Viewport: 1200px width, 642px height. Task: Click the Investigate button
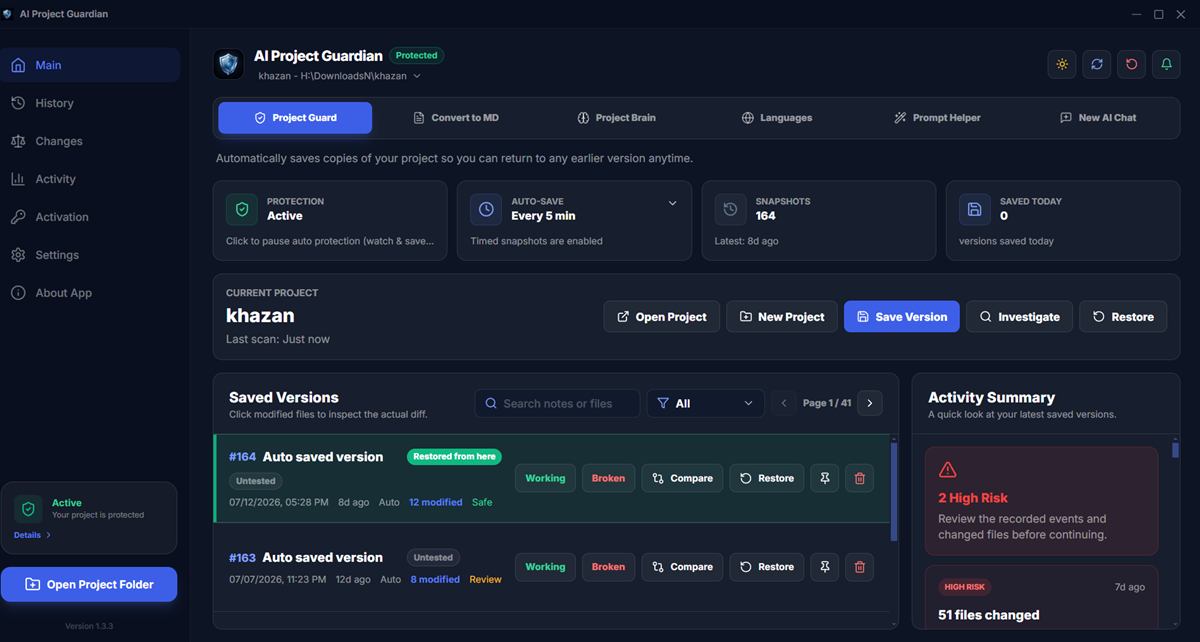1019,317
